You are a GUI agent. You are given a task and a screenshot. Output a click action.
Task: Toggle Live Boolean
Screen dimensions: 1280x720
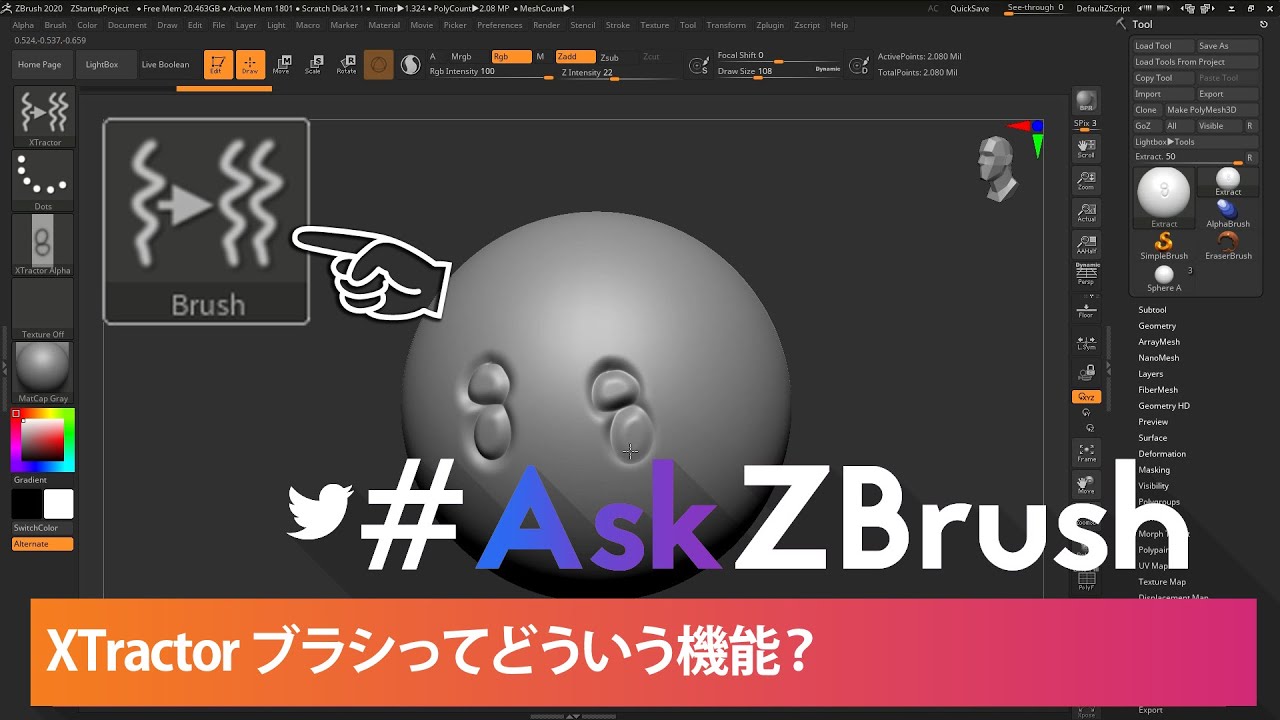165,65
